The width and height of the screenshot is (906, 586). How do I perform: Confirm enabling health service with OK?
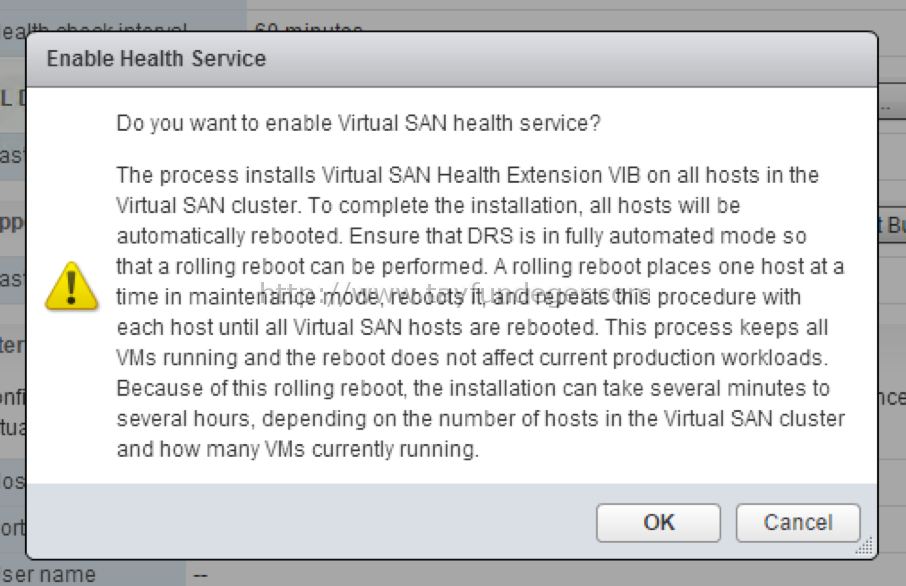[658, 522]
